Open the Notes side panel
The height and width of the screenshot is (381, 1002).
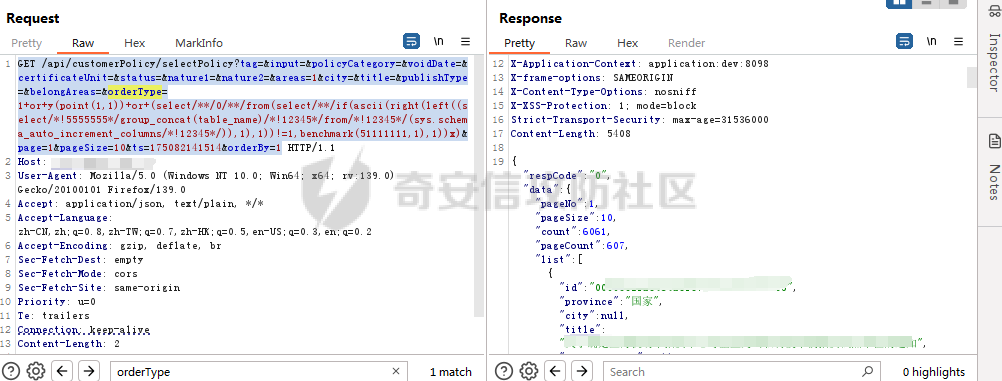tap(994, 166)
